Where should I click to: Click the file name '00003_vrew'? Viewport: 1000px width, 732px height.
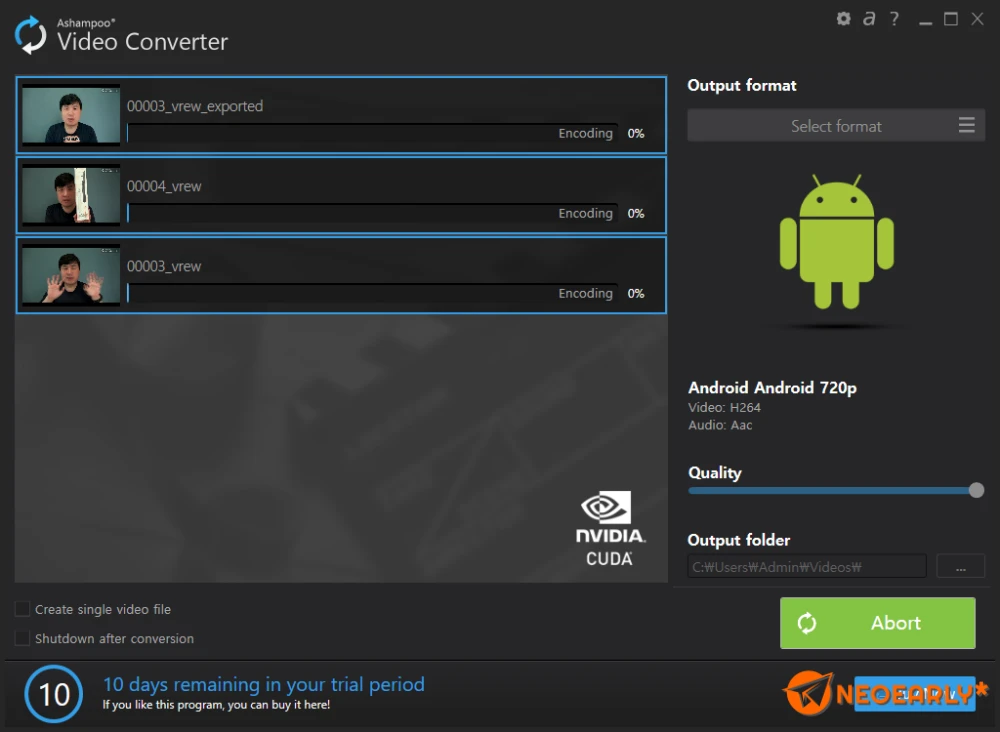(x=164, y=266)
